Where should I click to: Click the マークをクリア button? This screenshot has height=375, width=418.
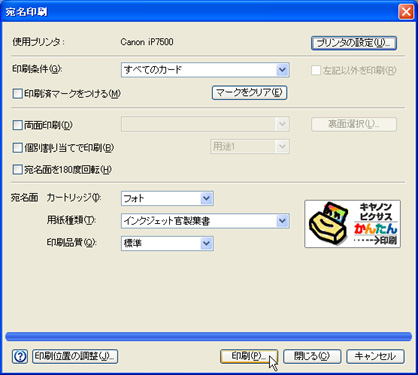(249, 93)
